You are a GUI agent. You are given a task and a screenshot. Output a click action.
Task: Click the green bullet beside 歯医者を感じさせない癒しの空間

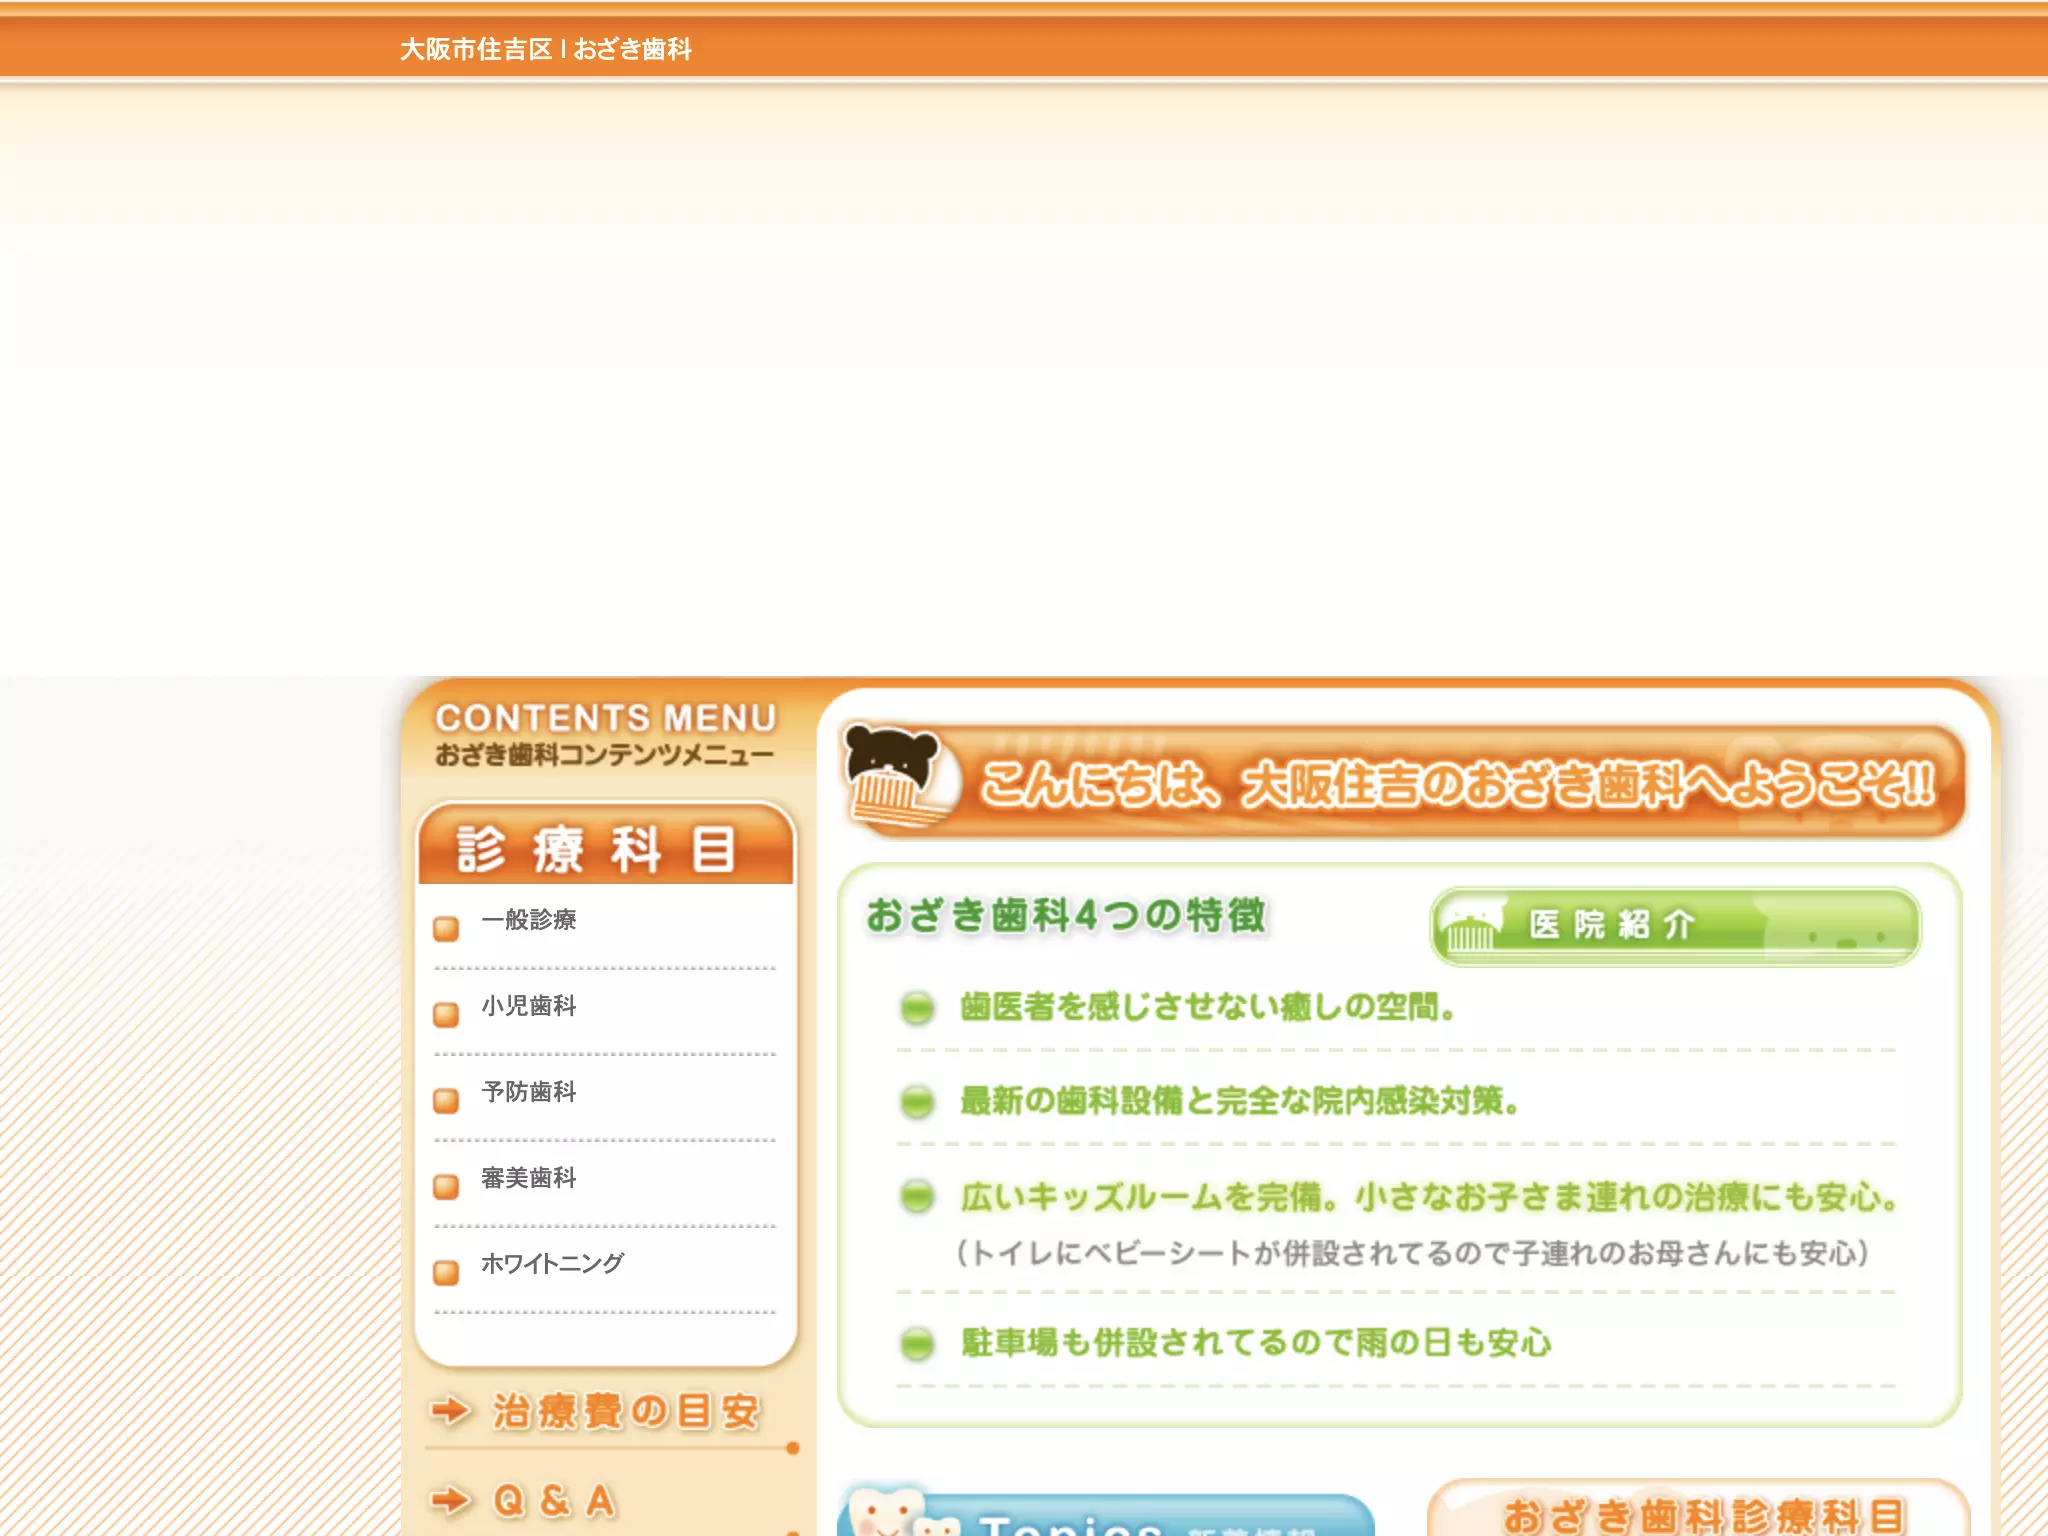(916, 1008)
